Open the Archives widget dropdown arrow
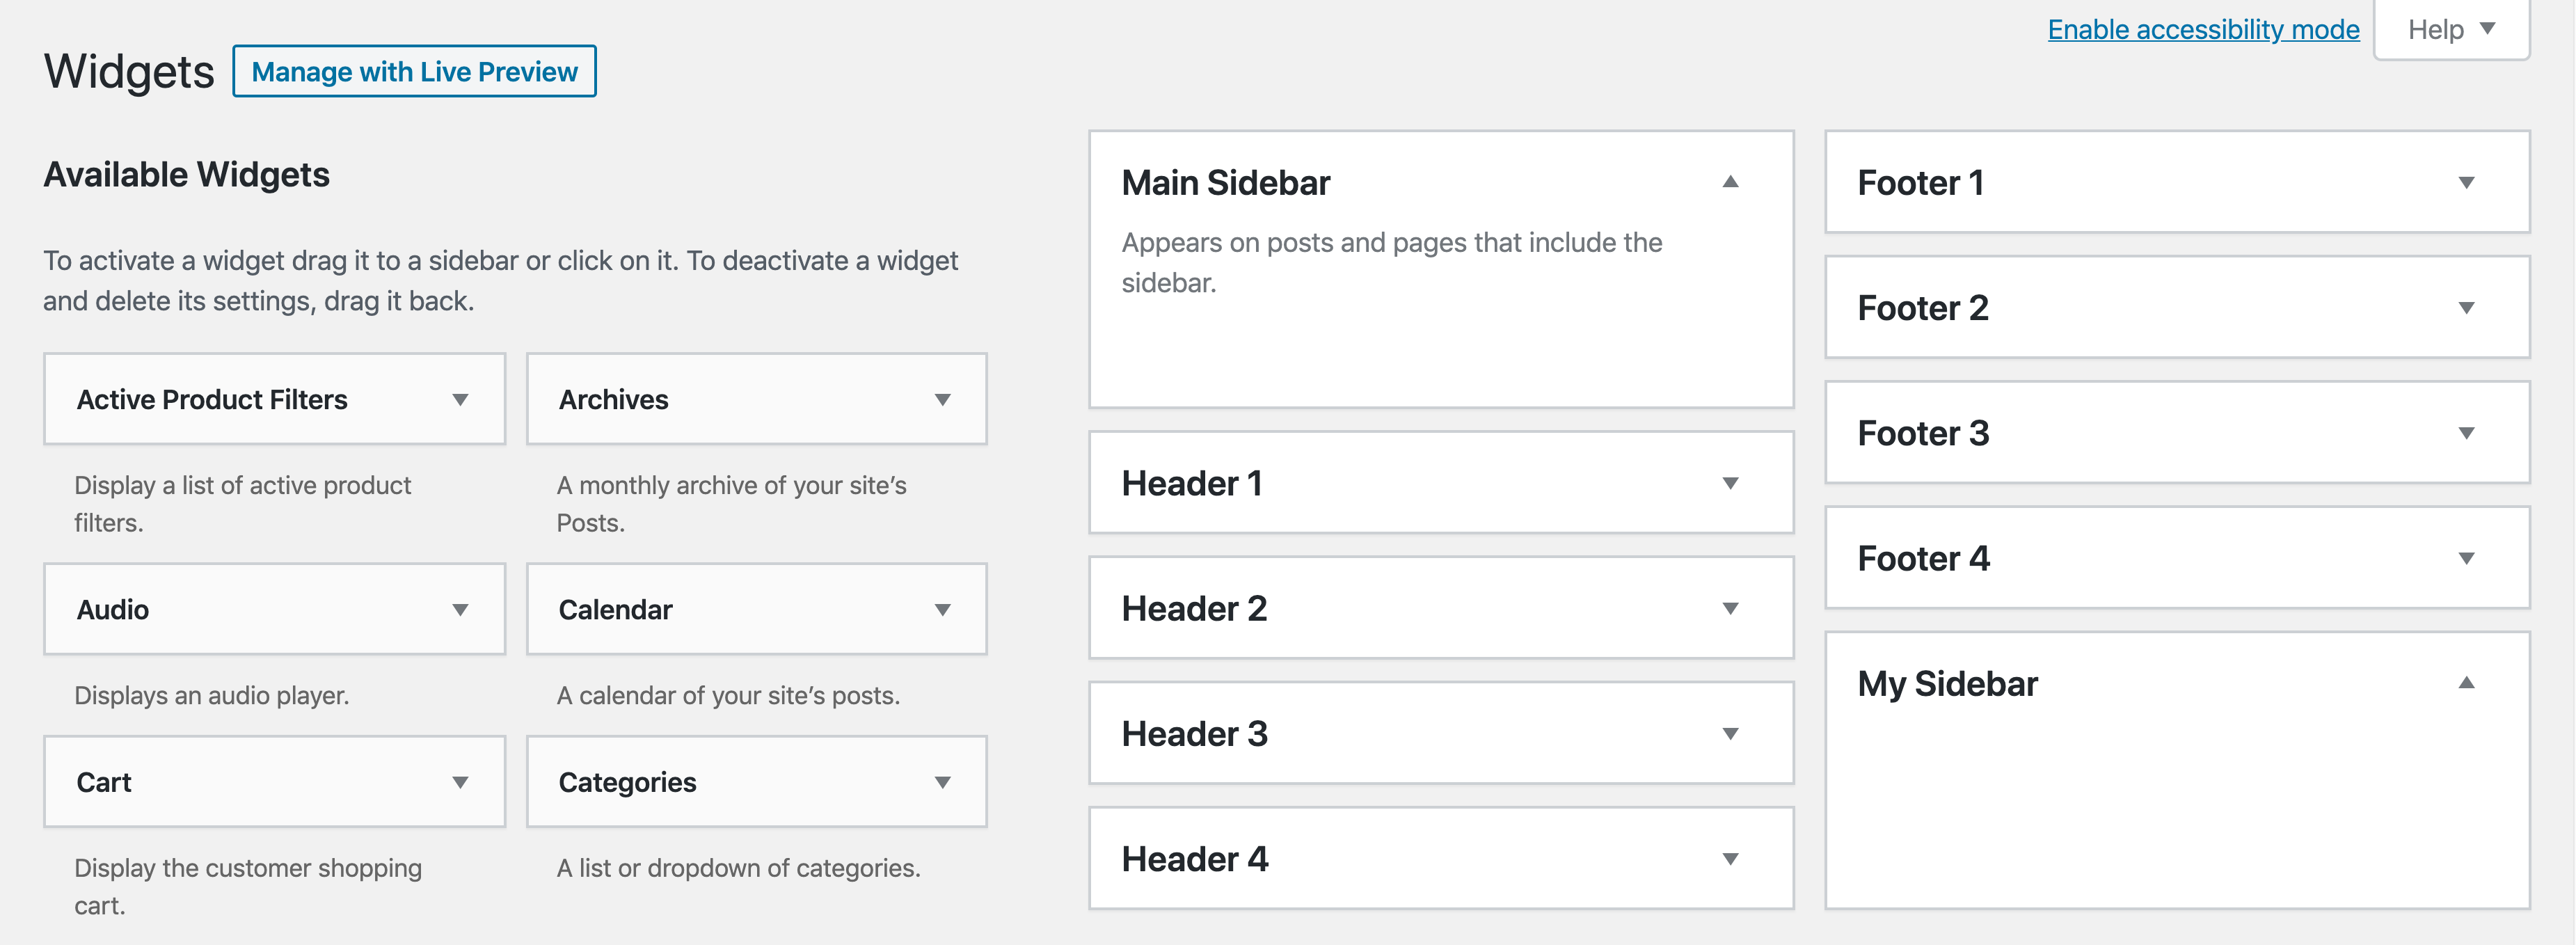Viewport: 2576px width, 945px height. [942, 400]
